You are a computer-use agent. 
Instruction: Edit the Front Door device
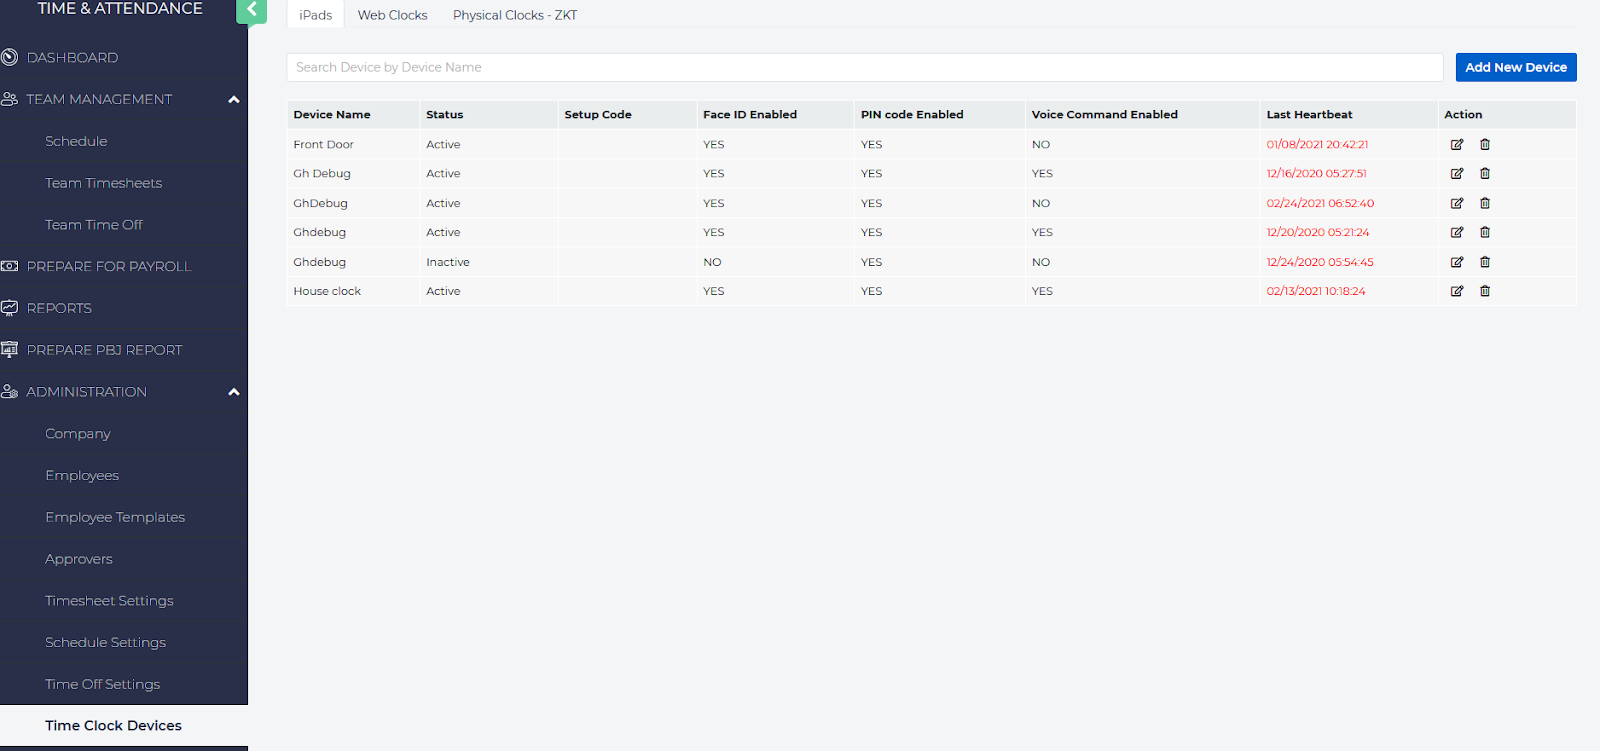click(x=1457, y=144)
